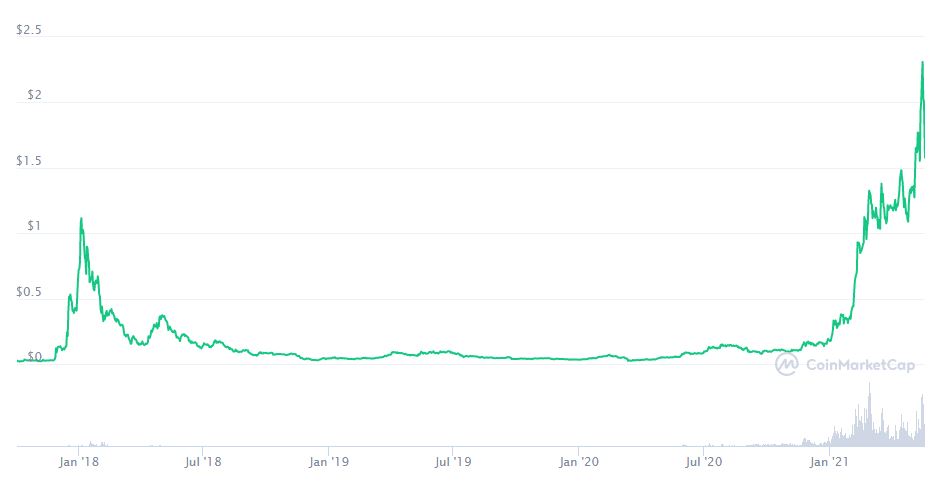Click the $0 y-axis label
This screenshot has height=481, width=944.
pyautogui.click(x=35, y=357)
